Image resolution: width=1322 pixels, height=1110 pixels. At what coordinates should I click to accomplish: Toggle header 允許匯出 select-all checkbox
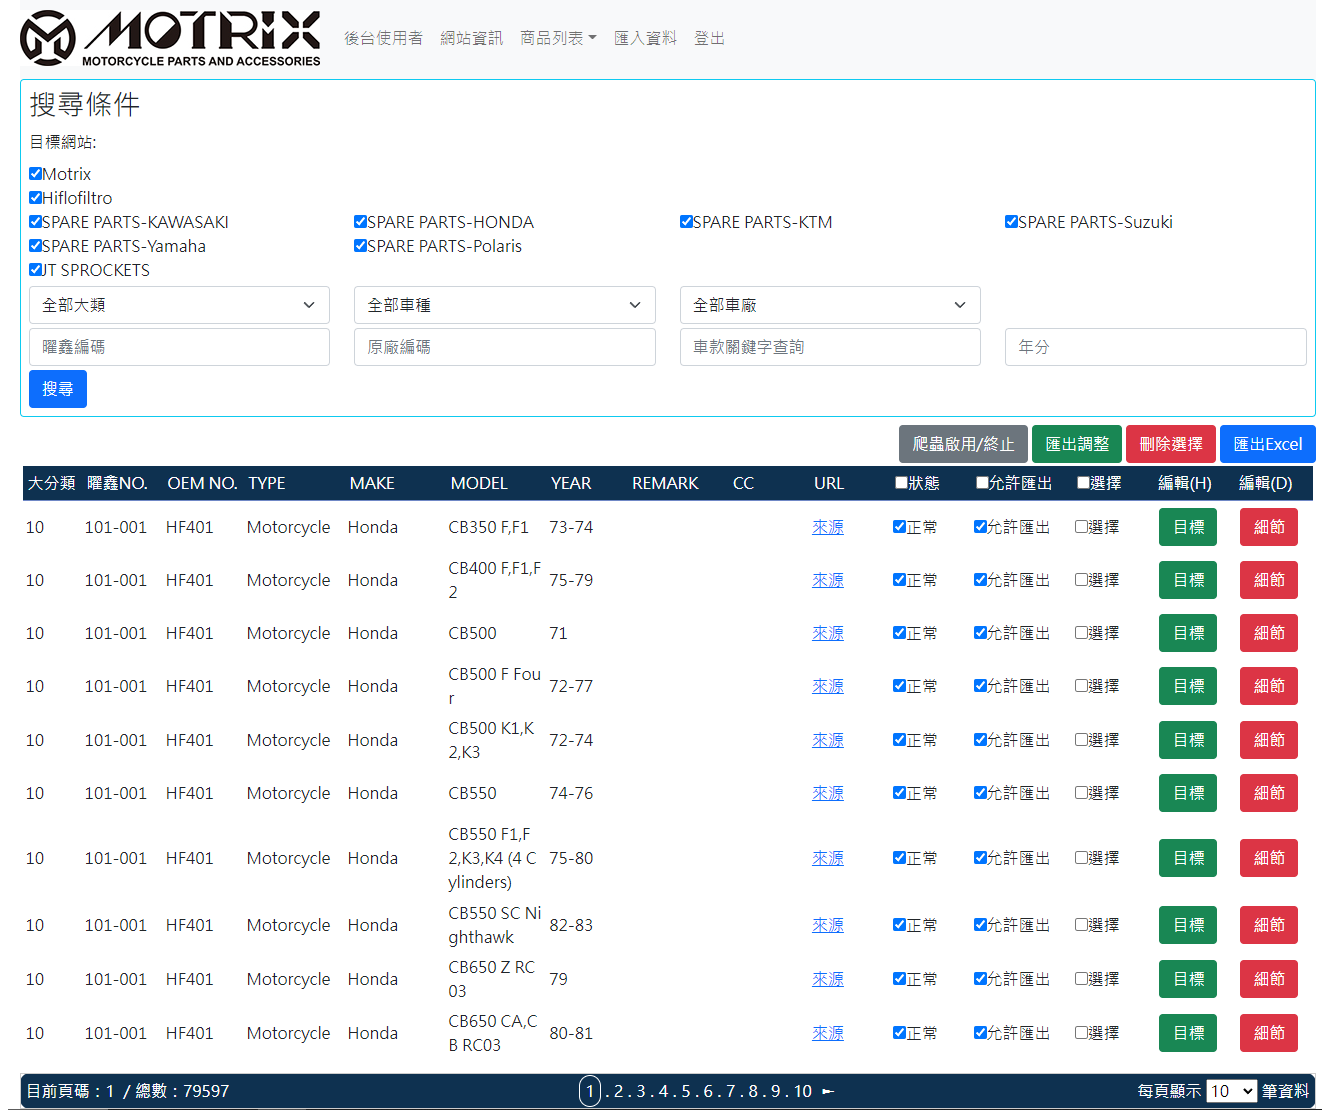pyautogui.click(x=982, y=482)
